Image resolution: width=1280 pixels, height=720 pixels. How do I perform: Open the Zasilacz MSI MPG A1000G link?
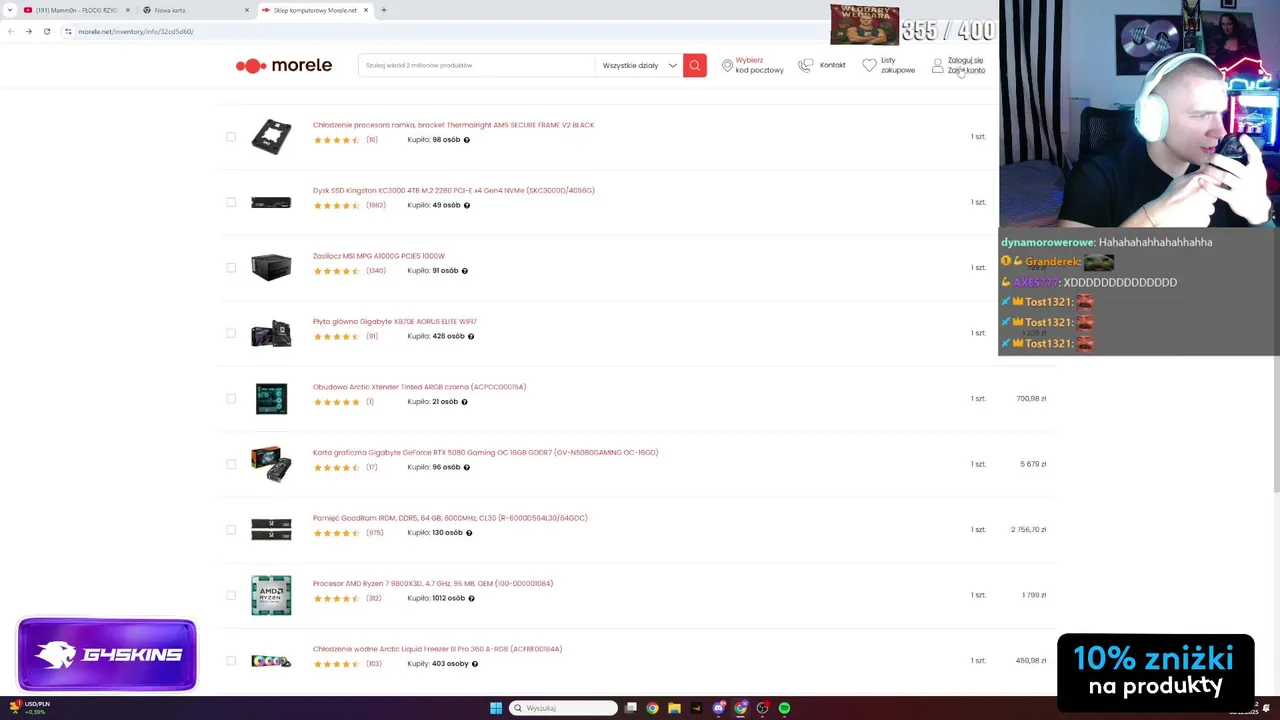point(379,256)
